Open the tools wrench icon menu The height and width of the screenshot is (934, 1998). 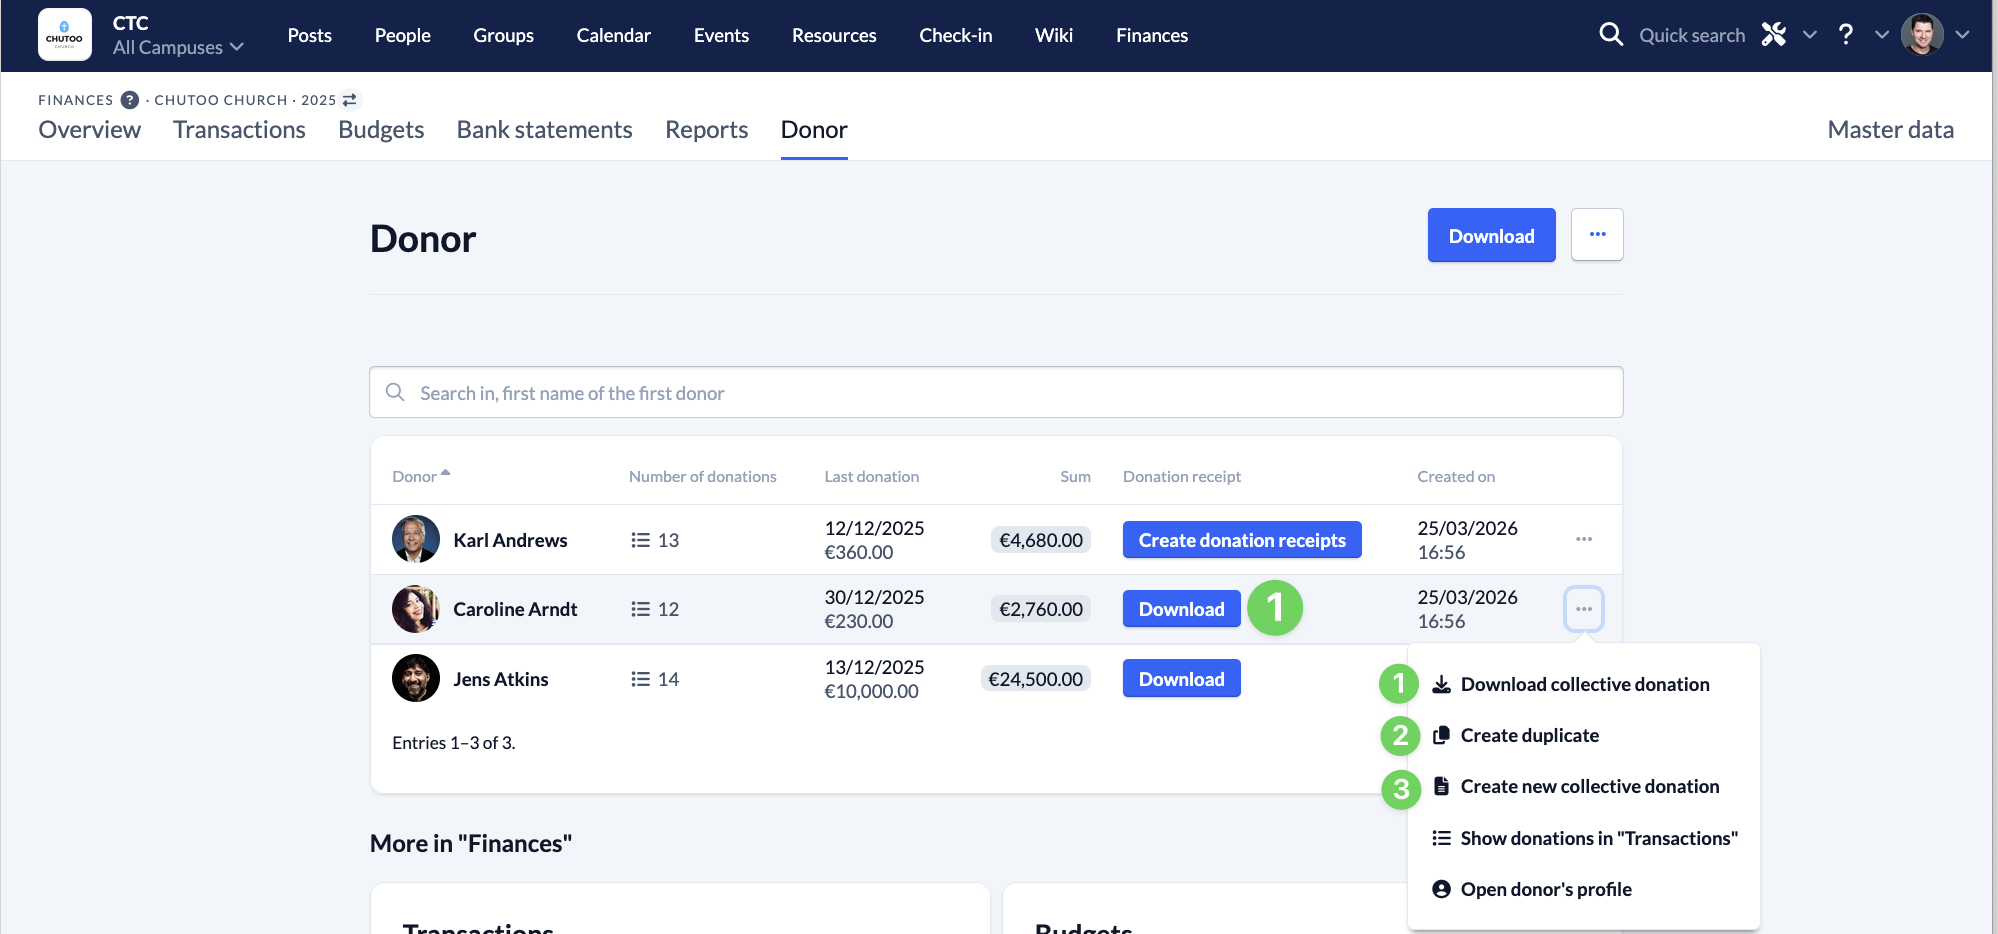[1774, 35]
